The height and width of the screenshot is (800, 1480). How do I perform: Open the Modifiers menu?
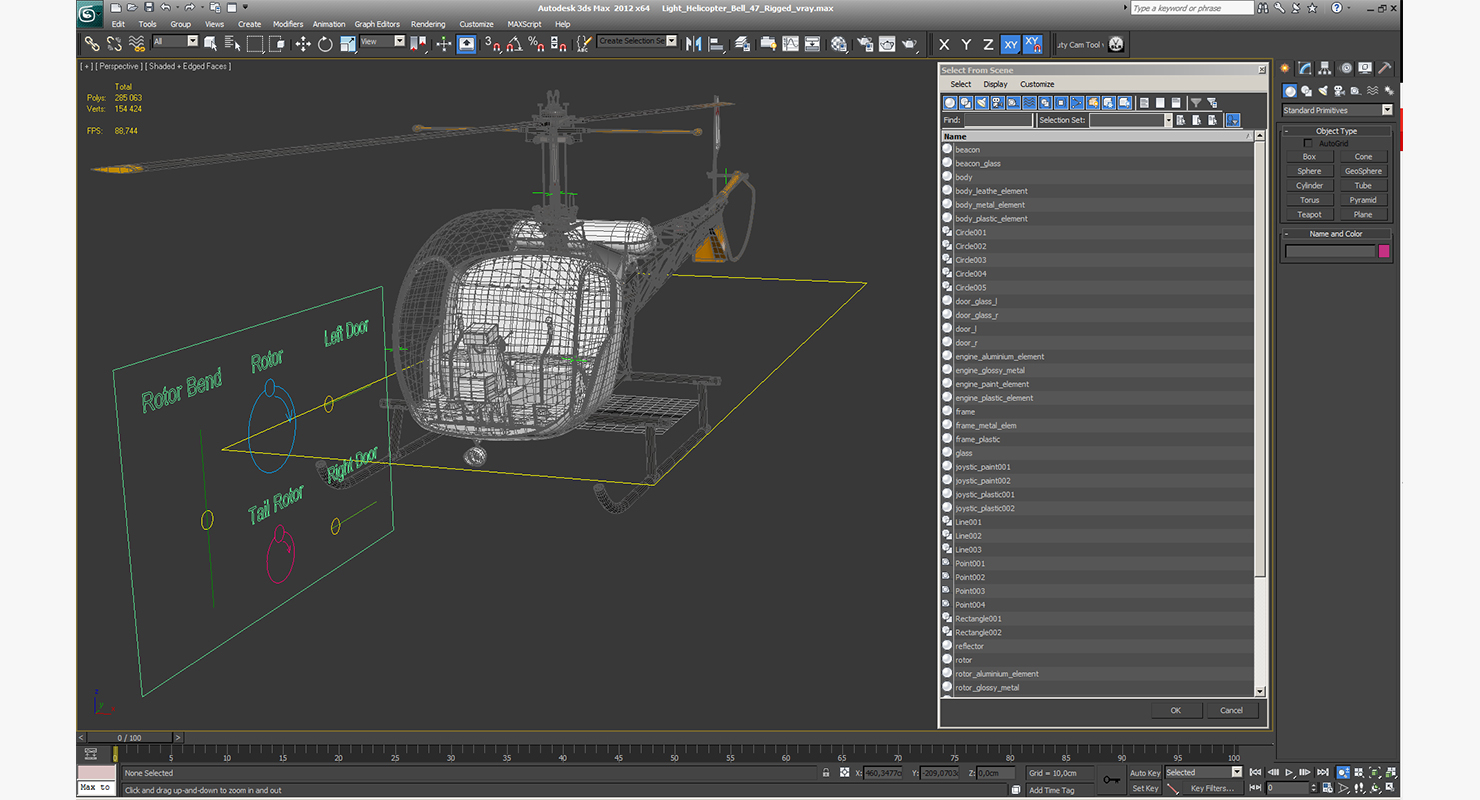click(288, 24)
